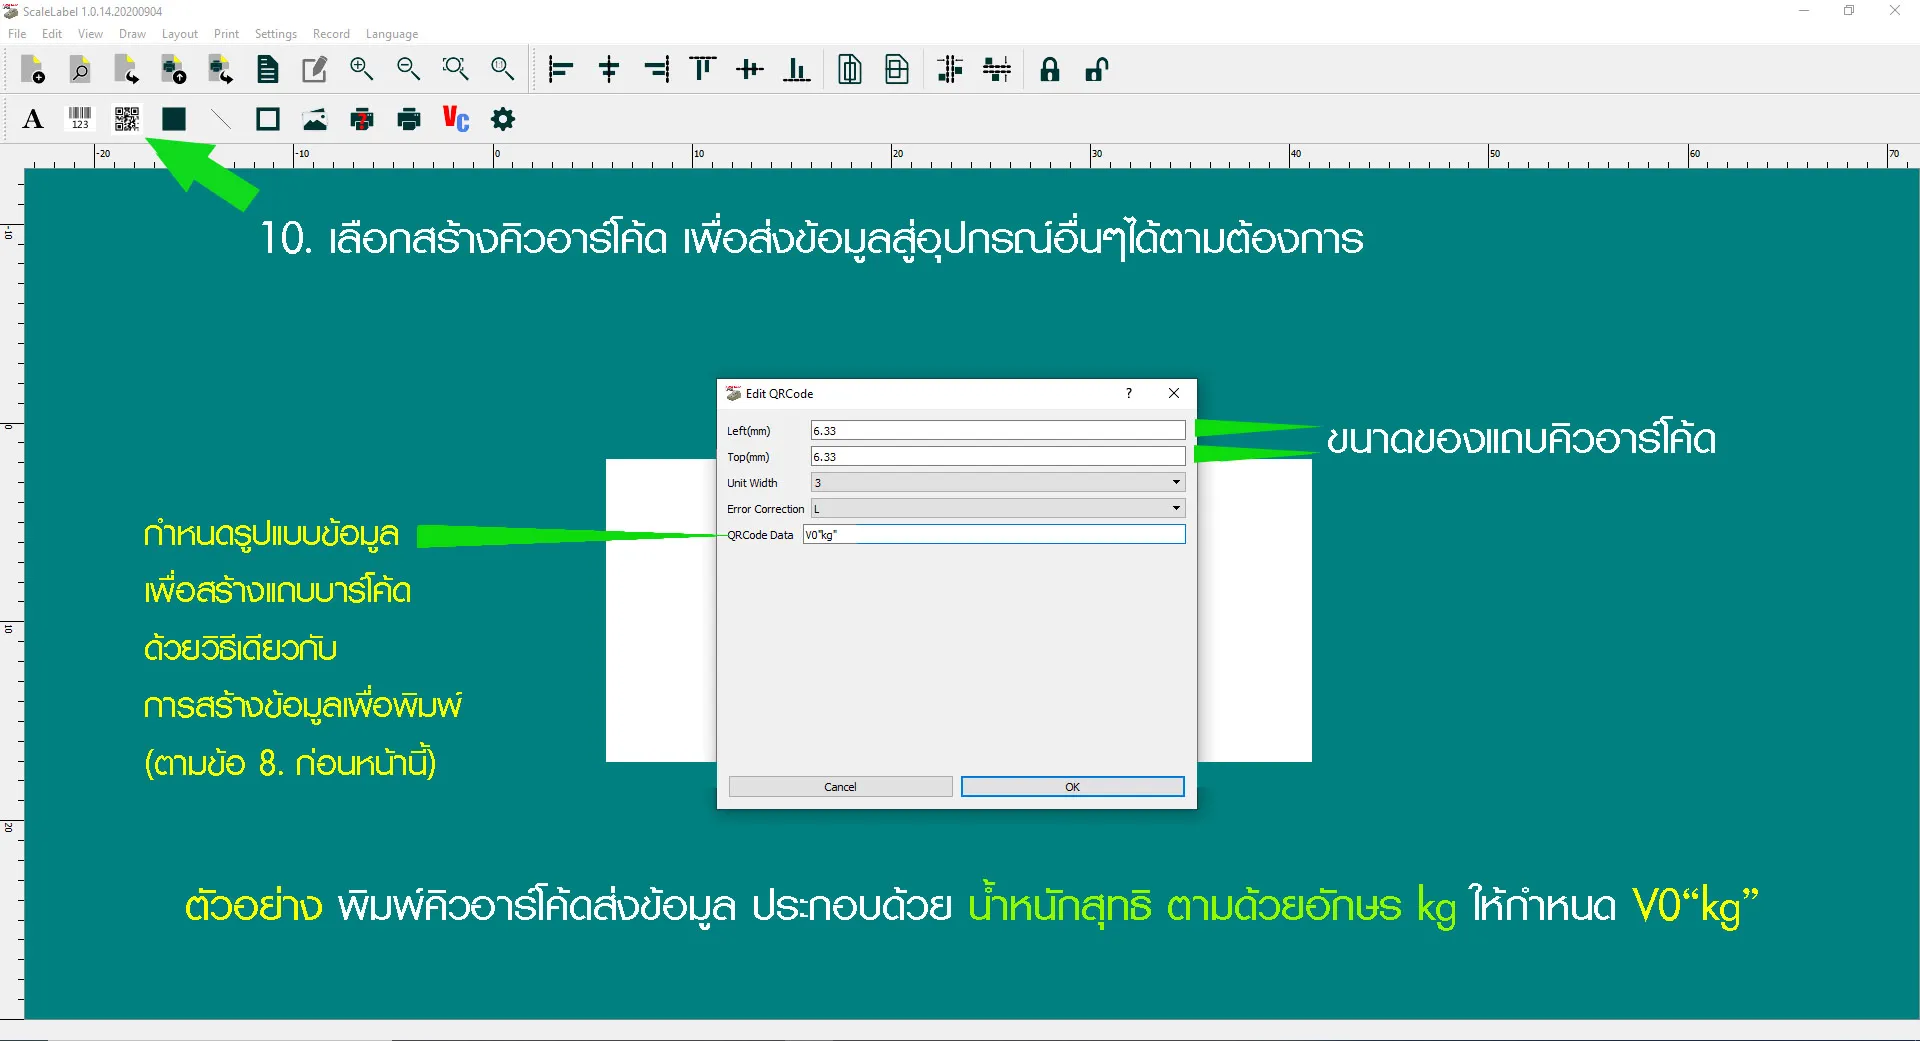Click the Zoom In magnifier
The image size is (1920, 1041).
coord(361,69)
